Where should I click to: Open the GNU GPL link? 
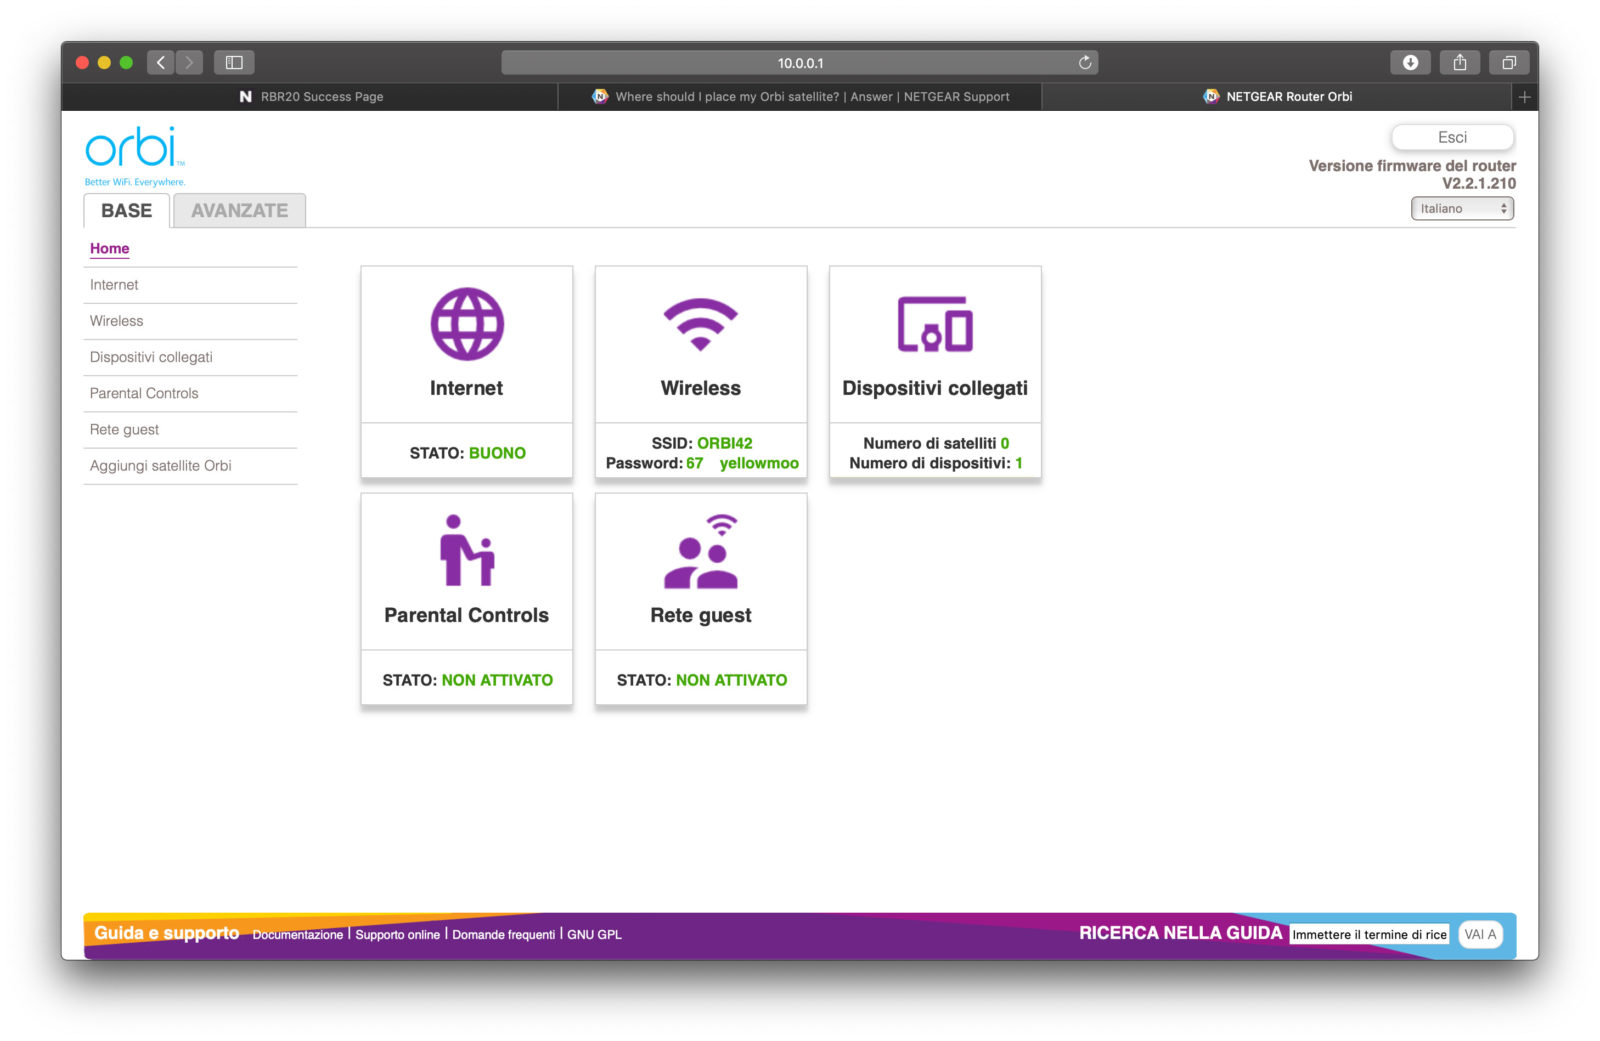tap(594, 935)
